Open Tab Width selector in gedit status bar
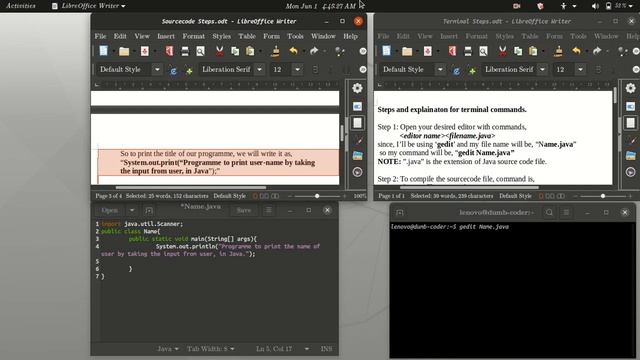 [x=211, y=349]
